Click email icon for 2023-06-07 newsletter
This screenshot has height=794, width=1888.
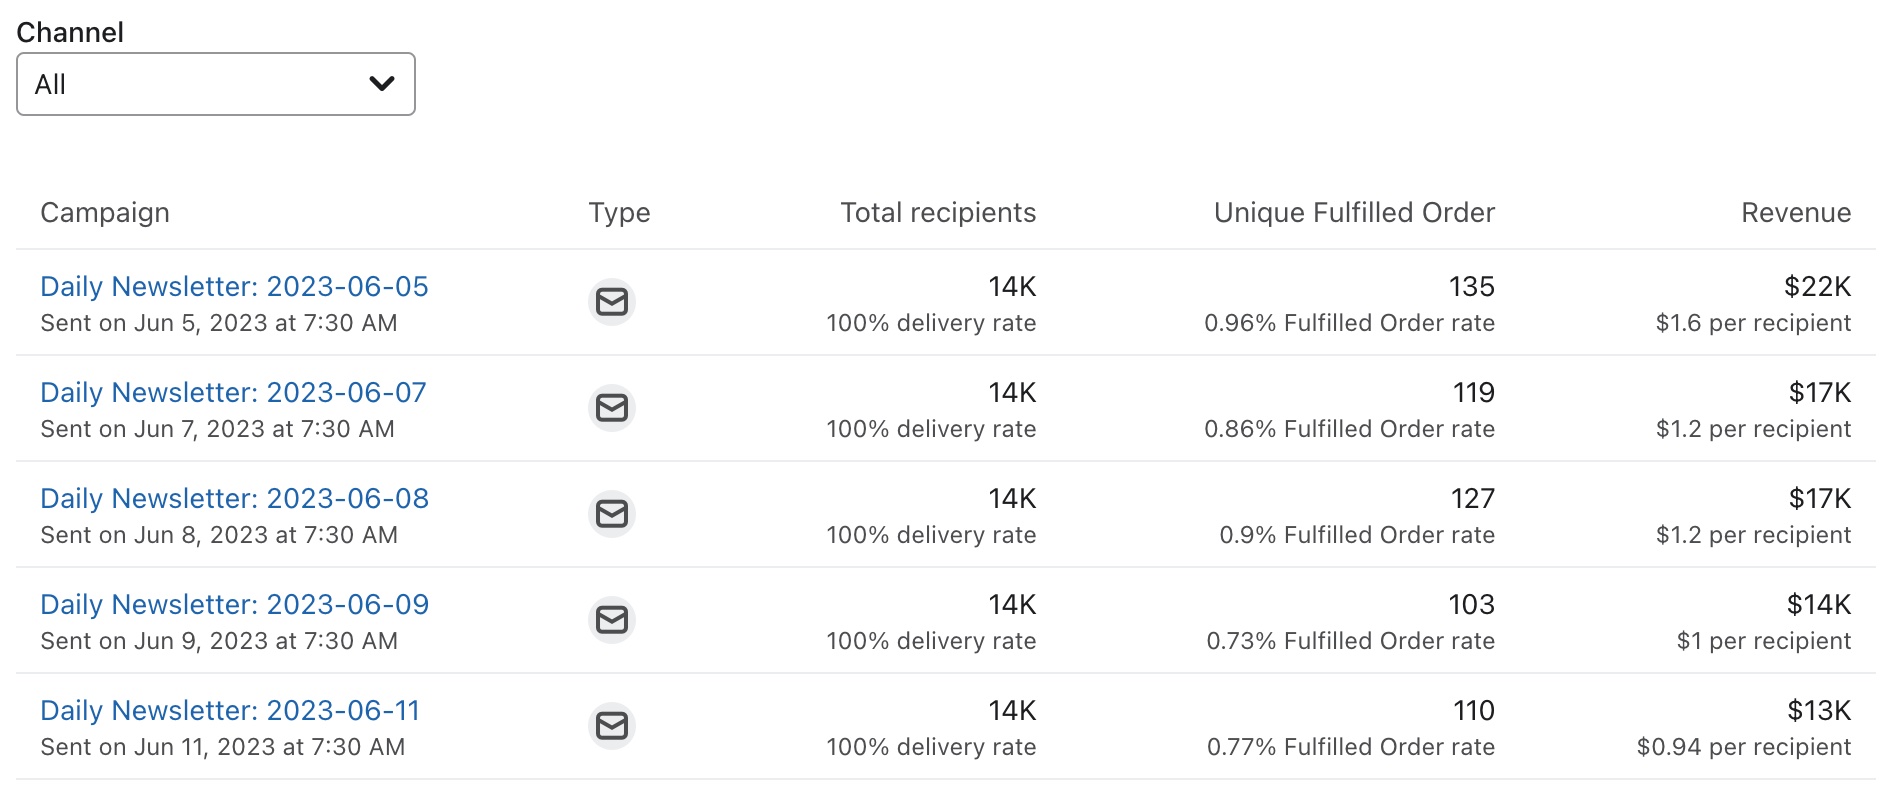[x=612, y=408]
